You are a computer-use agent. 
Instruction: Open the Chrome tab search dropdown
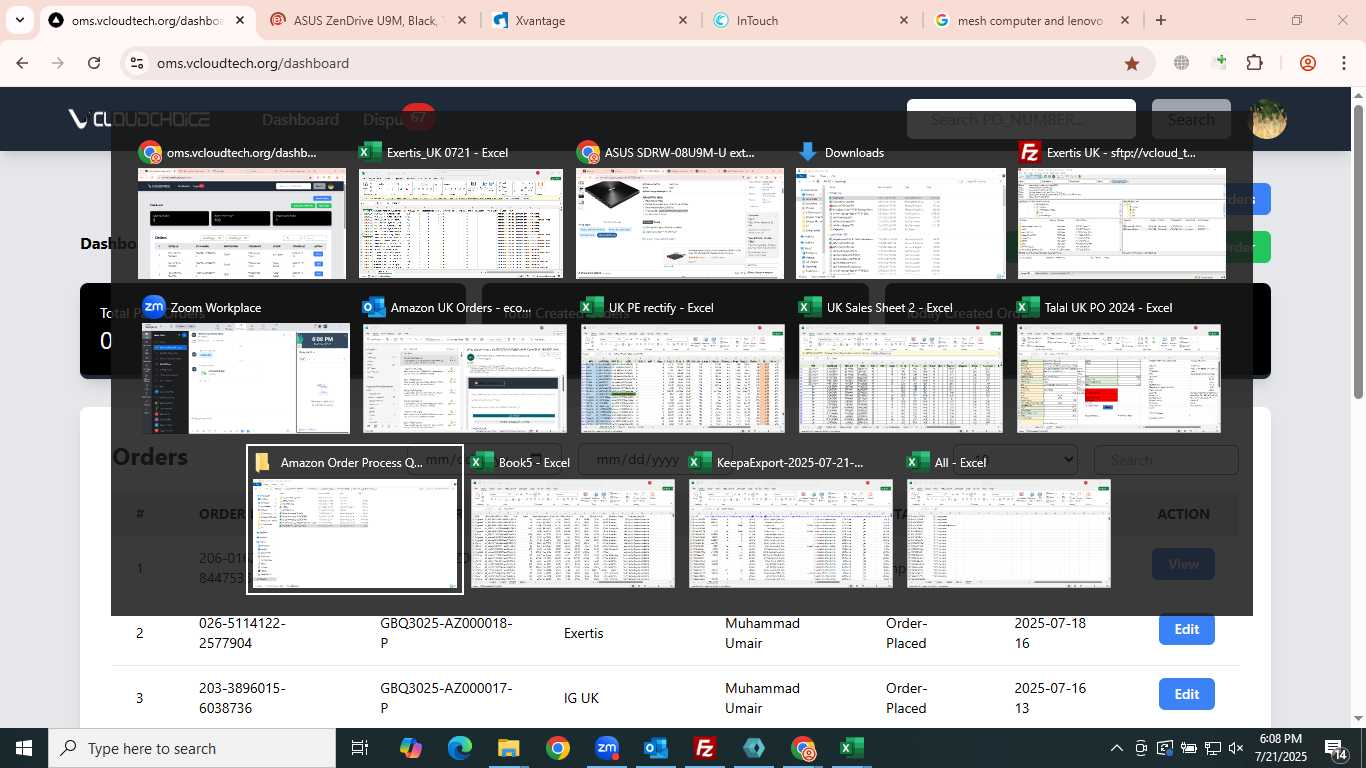click(20, 20)
